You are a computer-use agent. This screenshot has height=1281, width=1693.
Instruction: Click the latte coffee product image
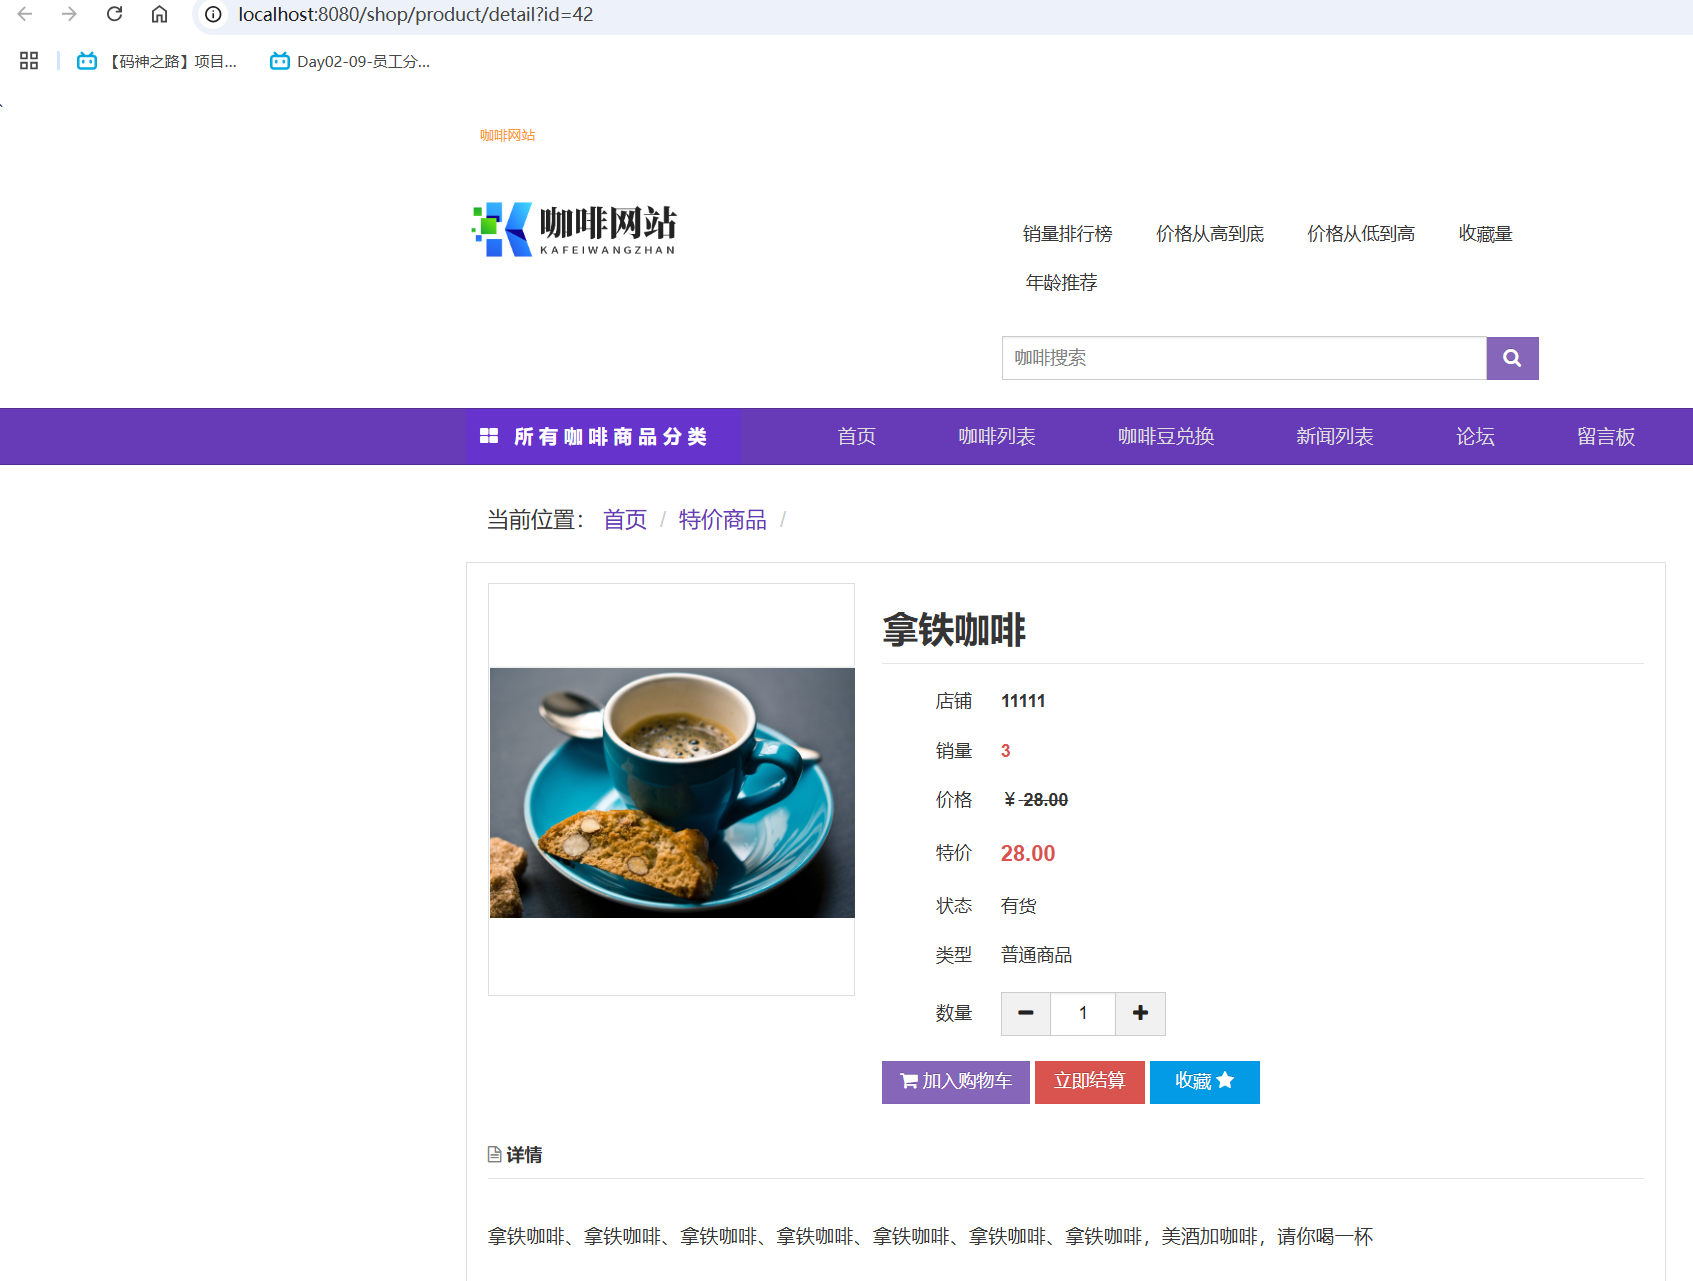[671, 790]
